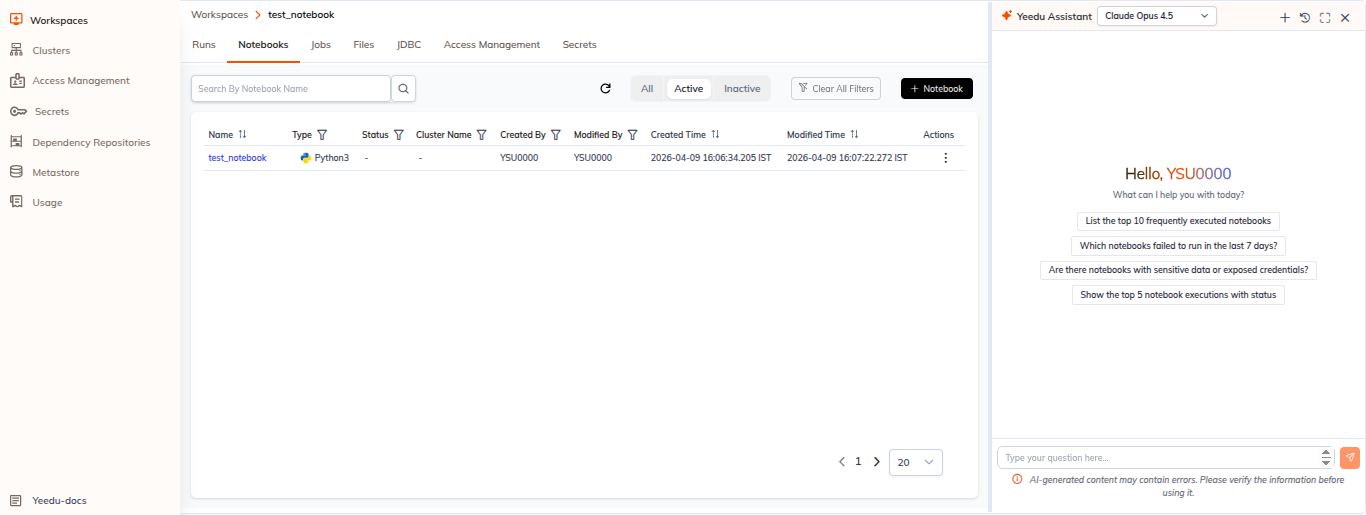Refresh the notebooks list
Image resolution: width=1366 pixels, height=515 pixels.
pos(605,89)
